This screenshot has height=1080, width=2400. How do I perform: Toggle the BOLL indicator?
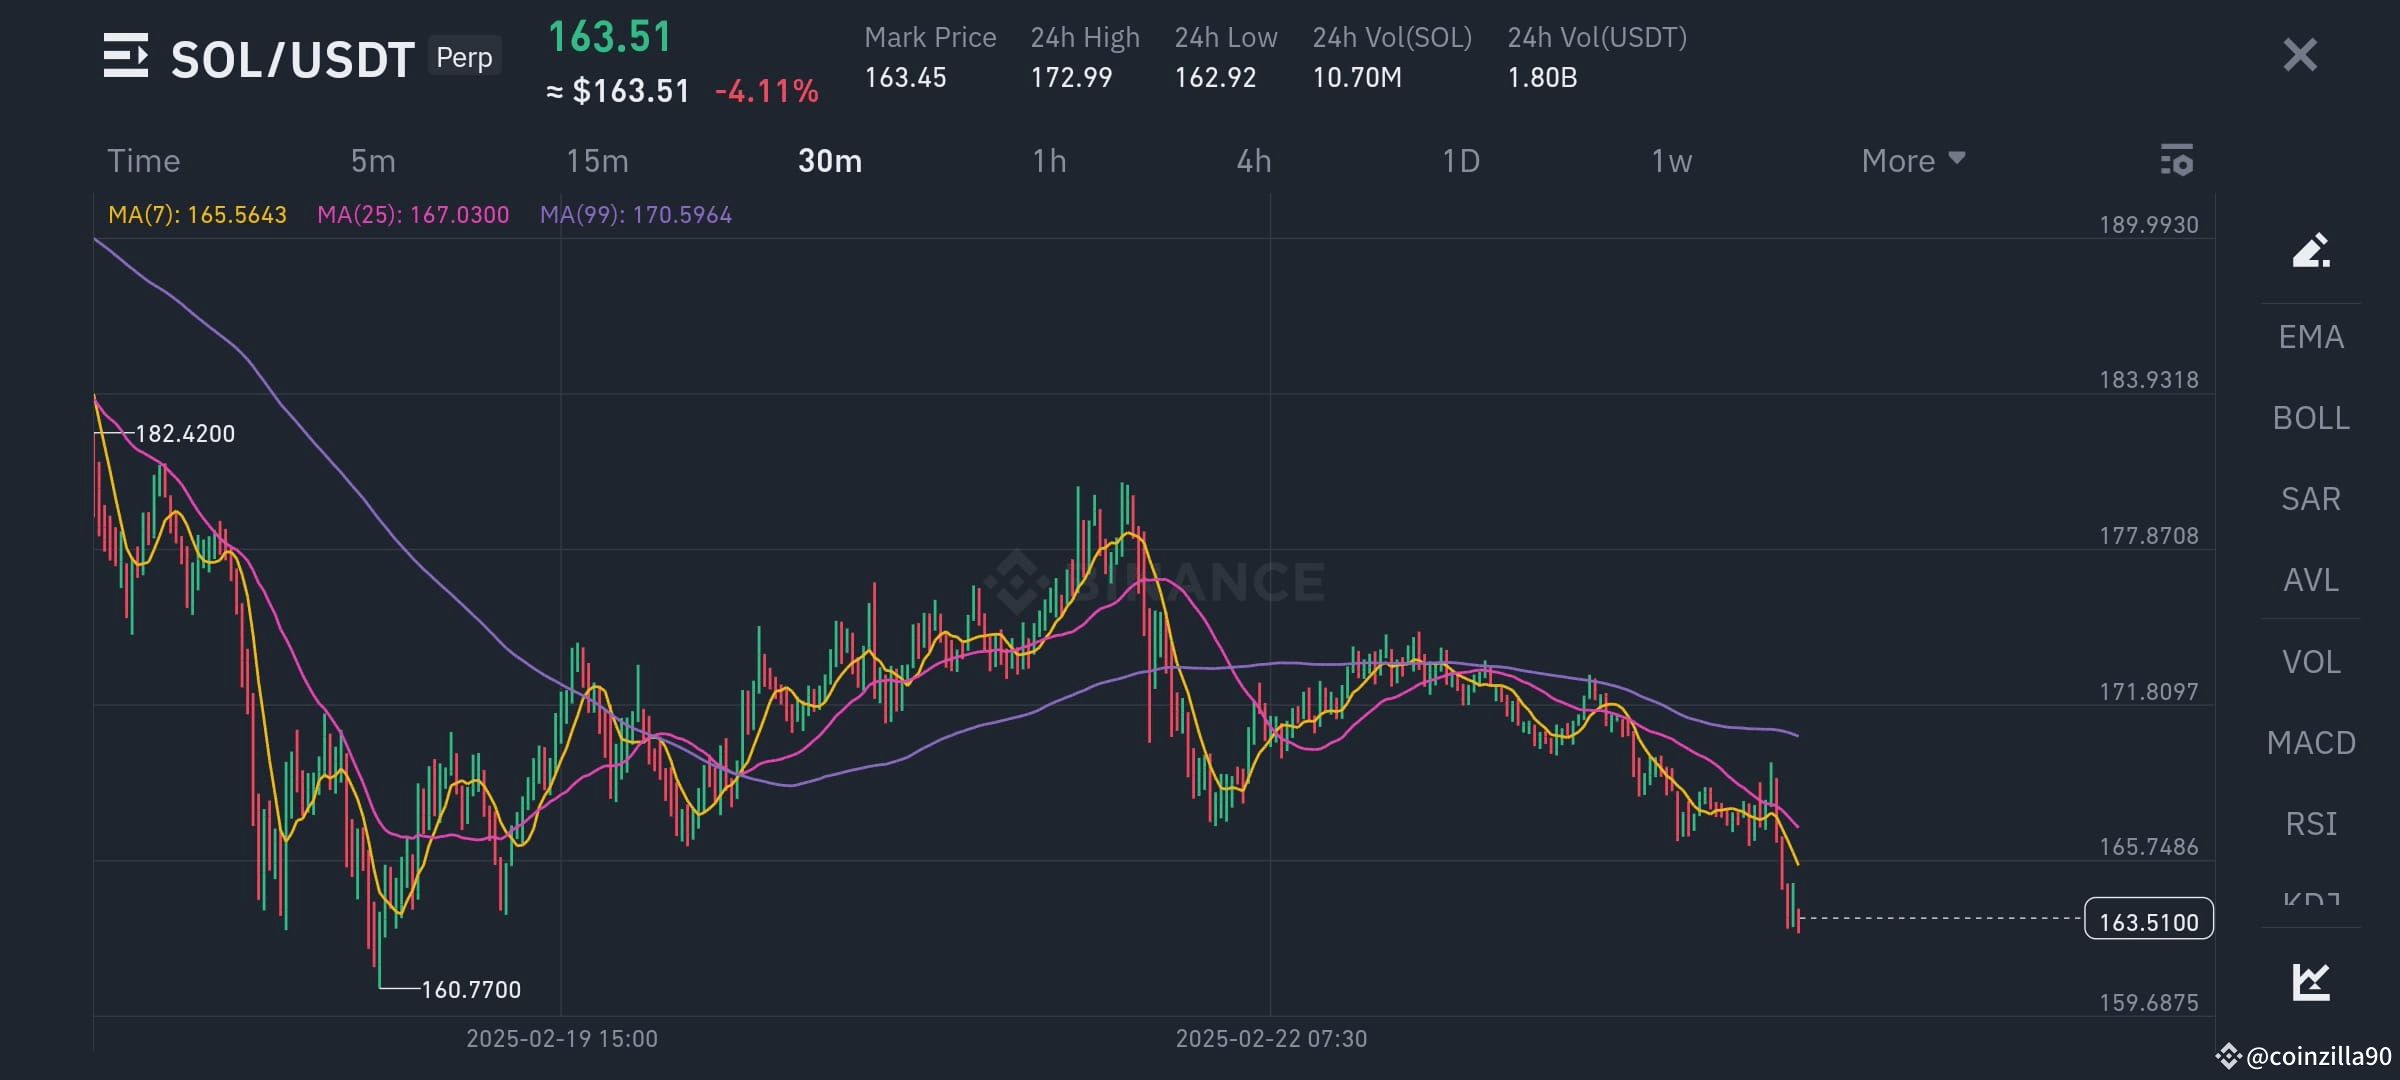click(x=2311, y=418)
